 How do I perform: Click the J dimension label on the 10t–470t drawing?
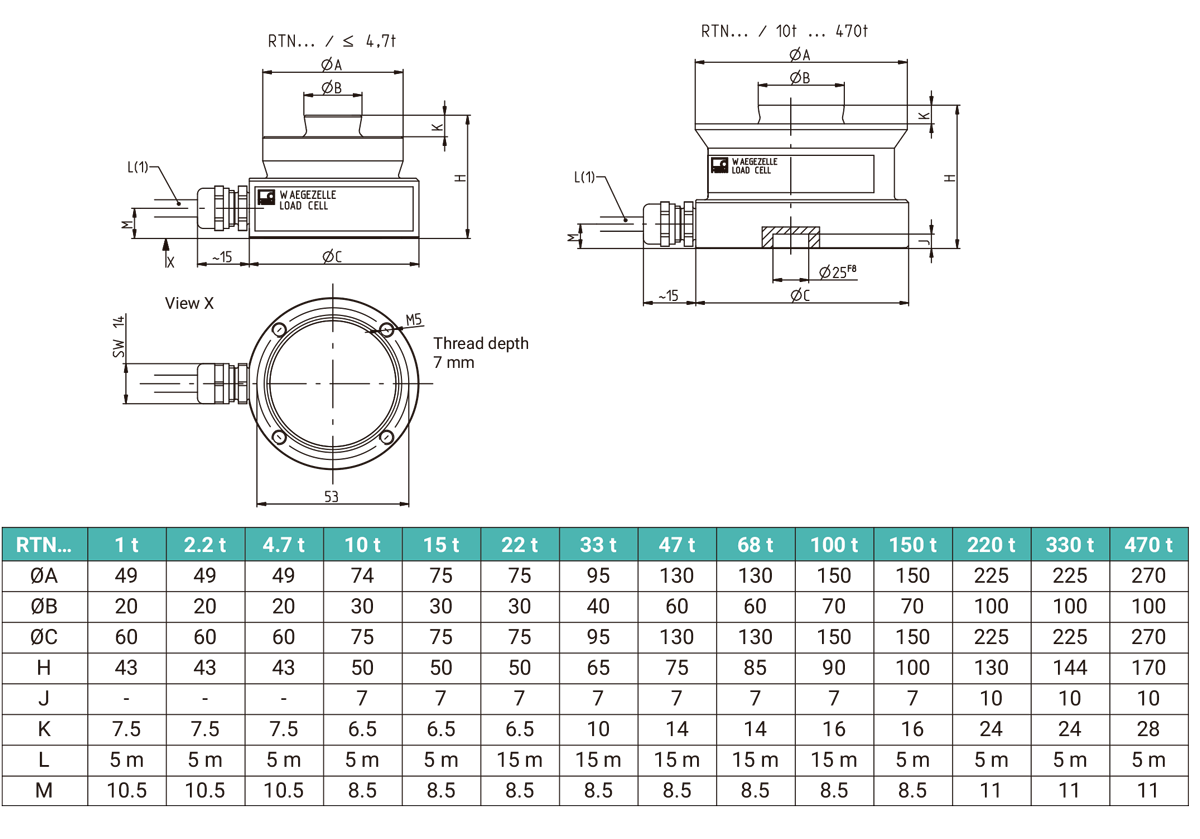point(927,239)
